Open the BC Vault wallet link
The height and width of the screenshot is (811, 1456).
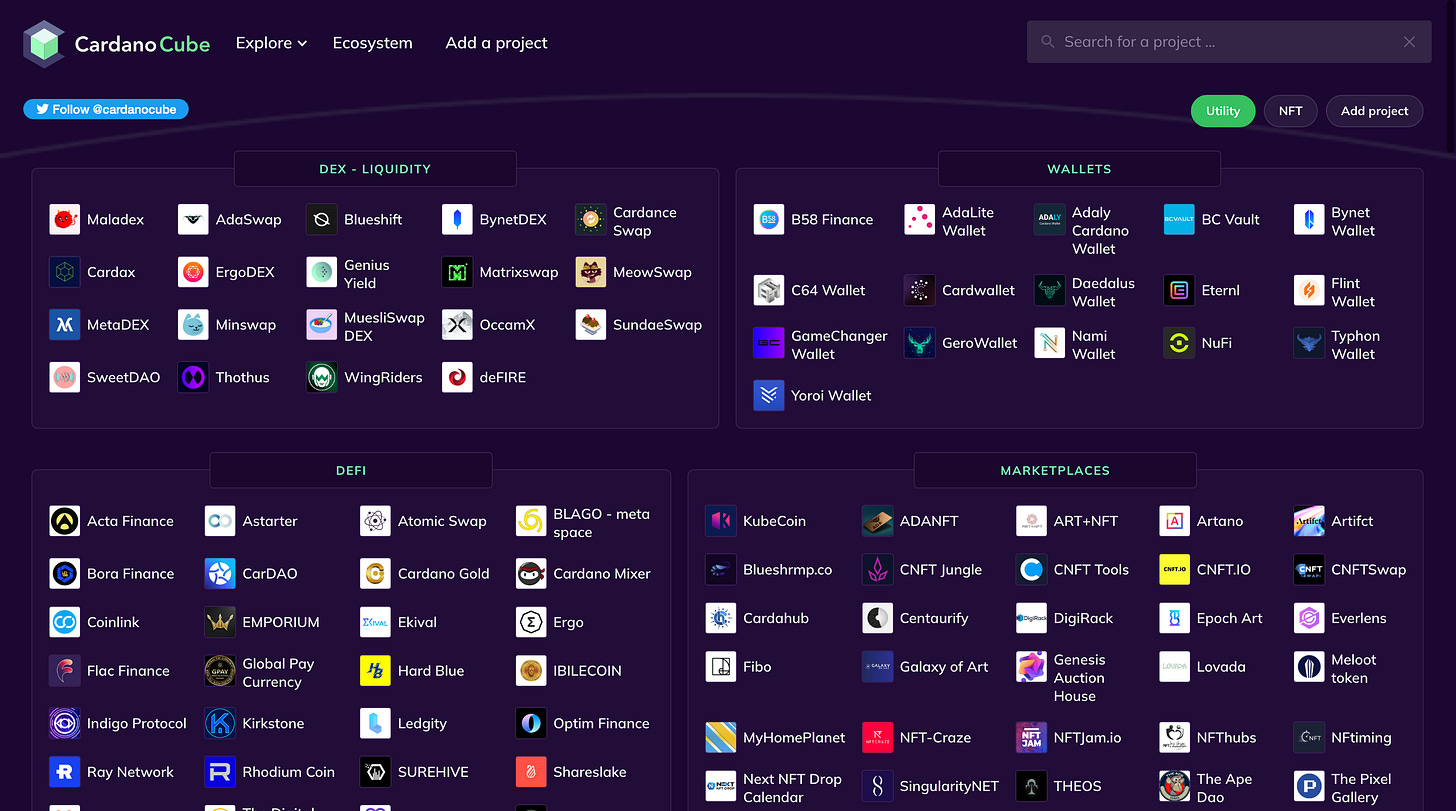click(x=1231, y=220)
